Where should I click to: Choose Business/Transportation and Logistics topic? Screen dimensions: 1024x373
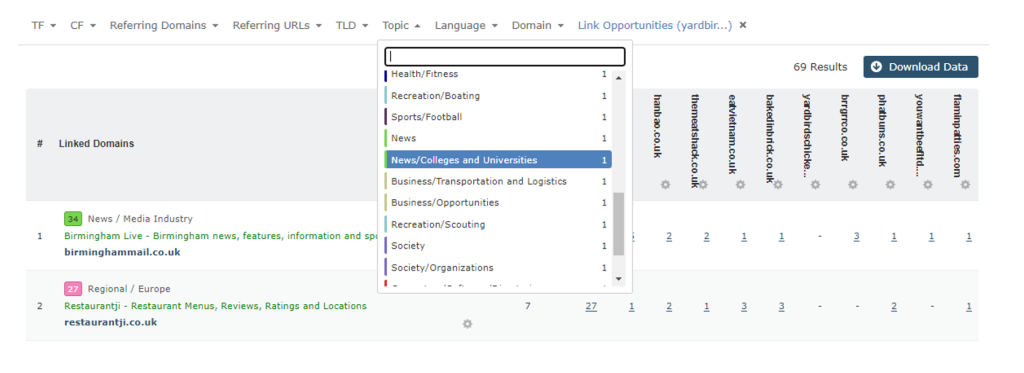498,182
